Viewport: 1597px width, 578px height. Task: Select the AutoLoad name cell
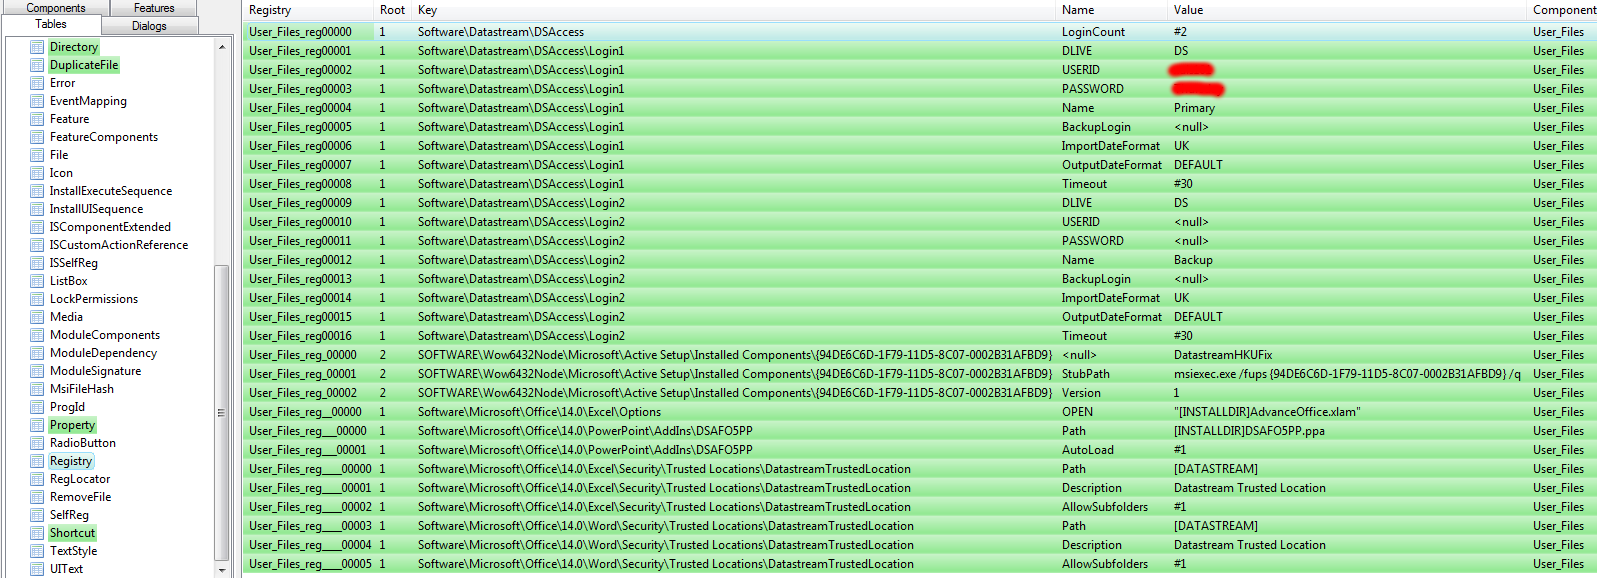point(1087,450)
